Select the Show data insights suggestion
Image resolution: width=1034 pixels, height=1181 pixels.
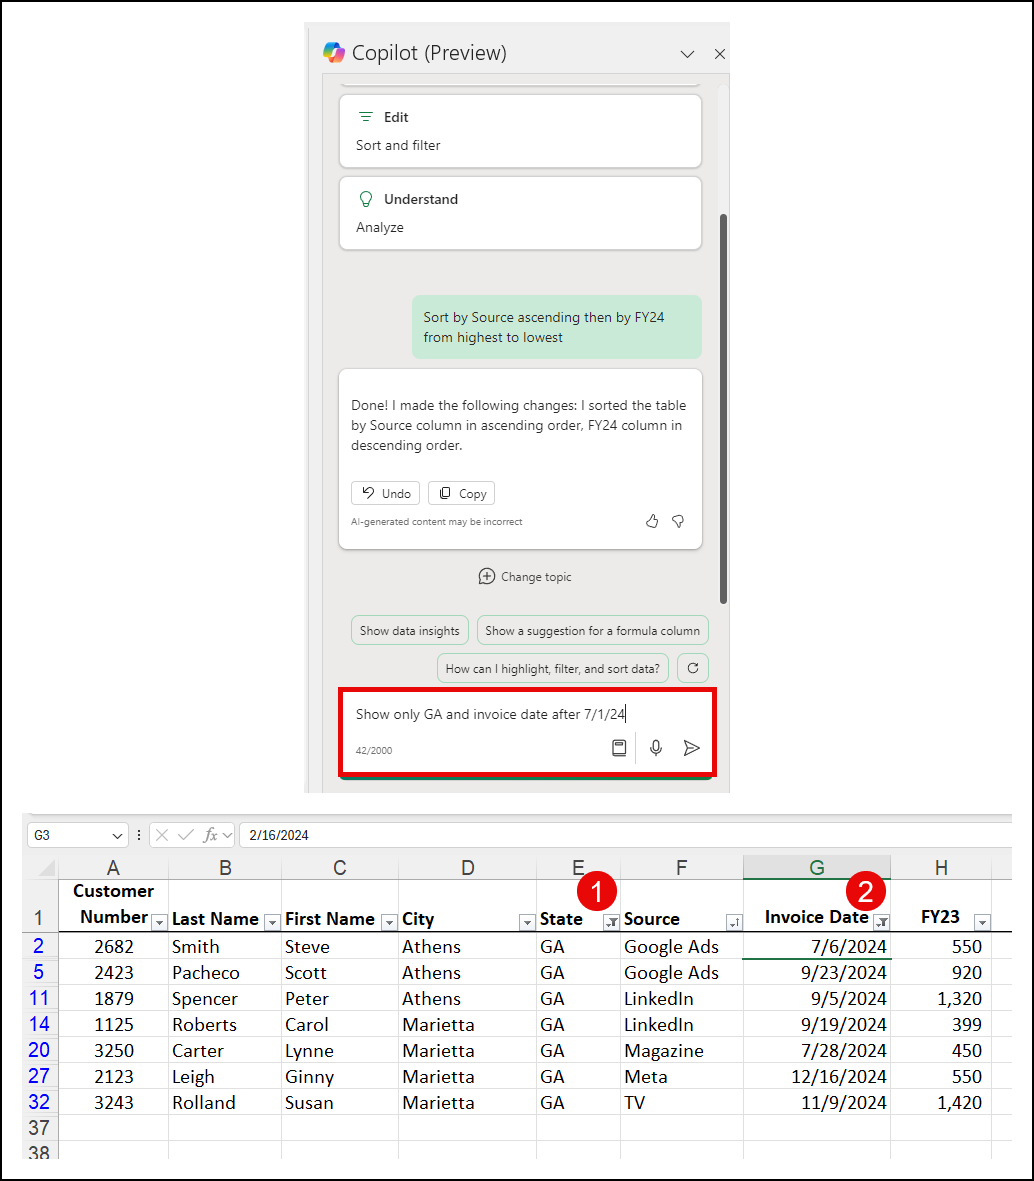pos(409,630)
